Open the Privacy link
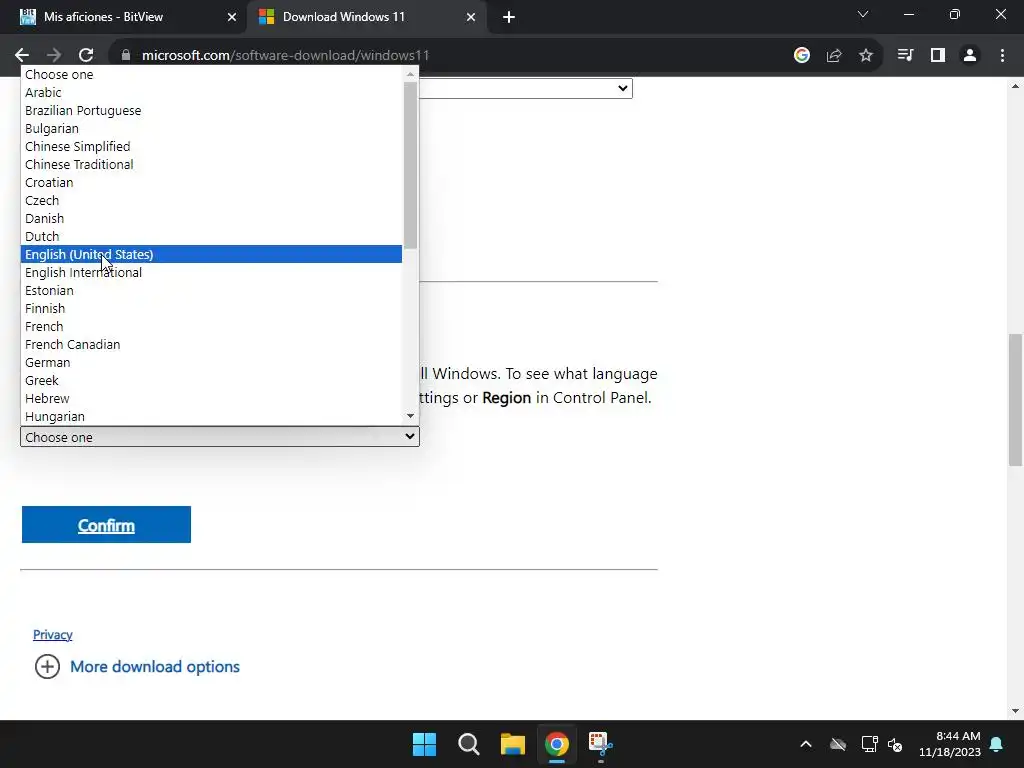 point(53,634)
